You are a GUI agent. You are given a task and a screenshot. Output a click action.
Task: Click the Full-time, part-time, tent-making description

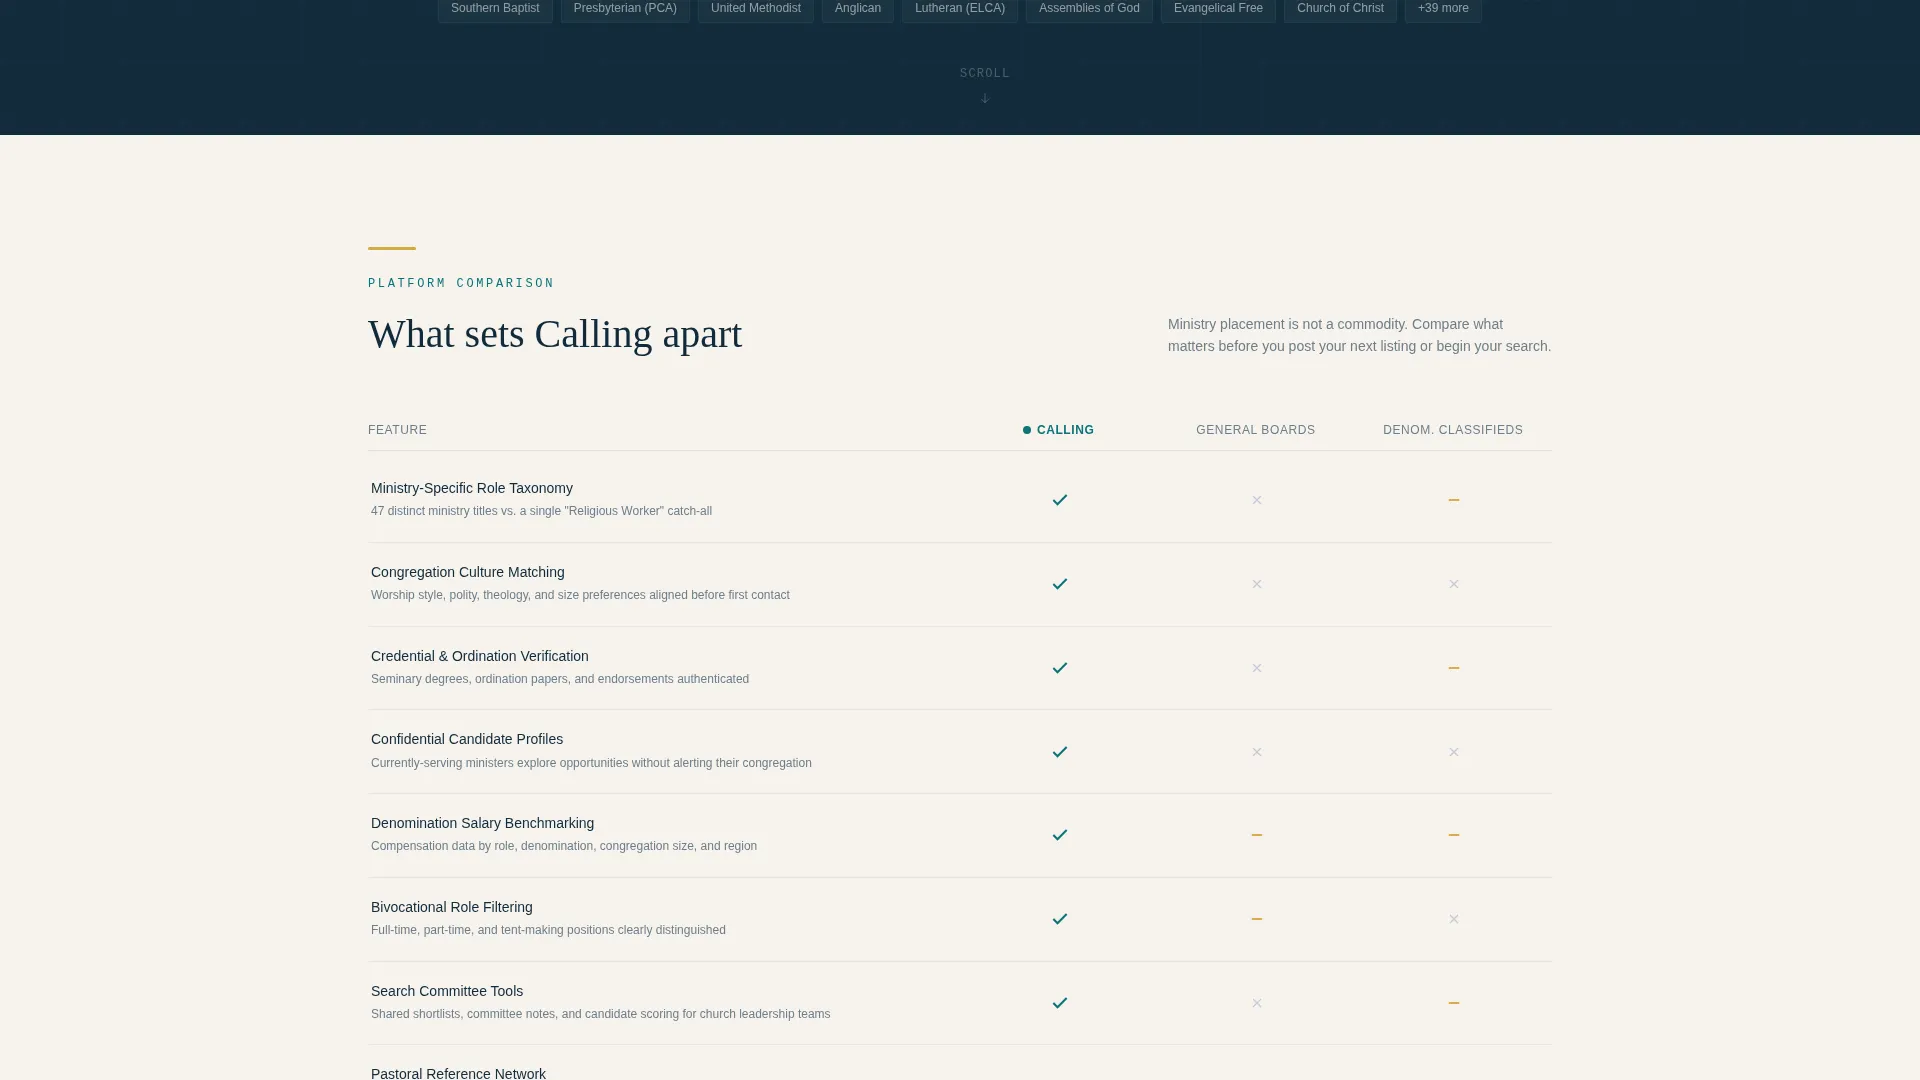click(548, 930)
